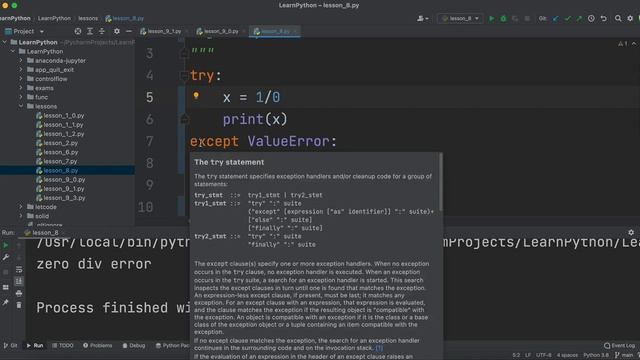Open lesson_8 run configuration dropdown

click(x=460, y=18)
